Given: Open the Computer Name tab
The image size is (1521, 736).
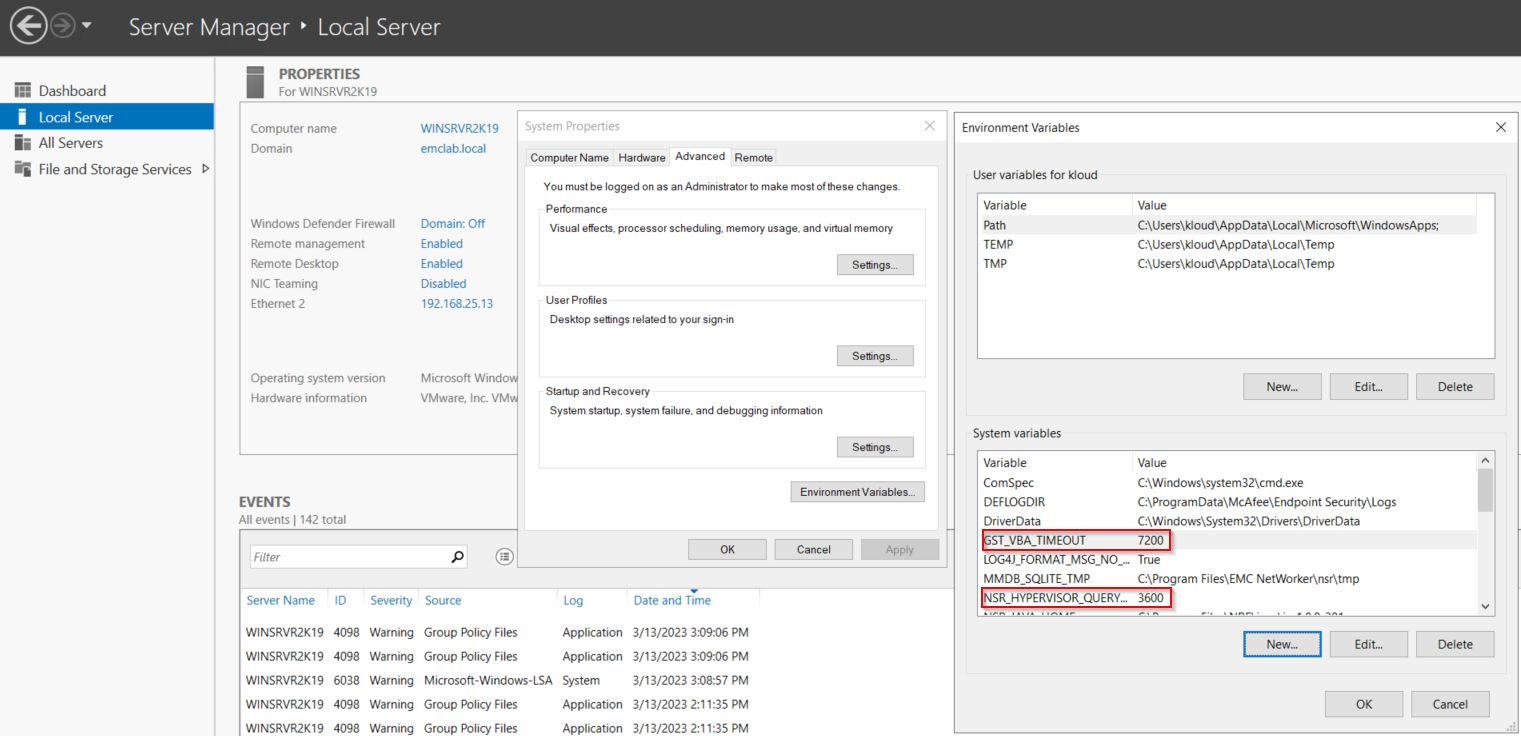Looking at the screenshot, I should tap(568, 157).
